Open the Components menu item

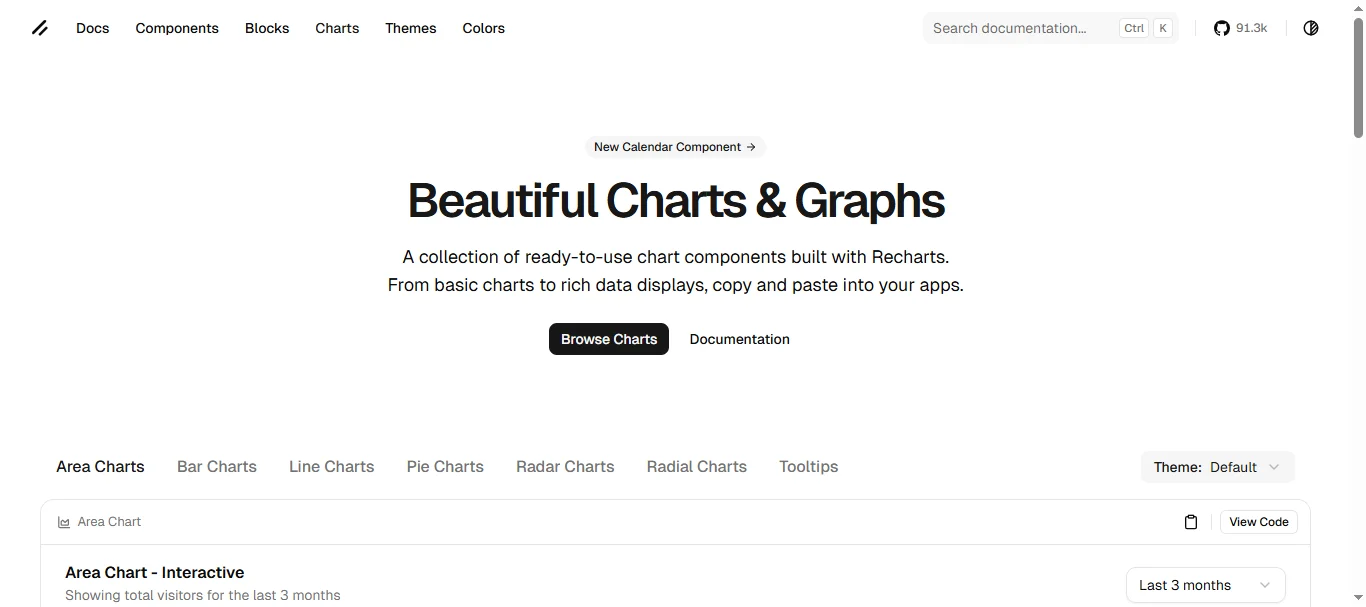click(x=177, y=28)
